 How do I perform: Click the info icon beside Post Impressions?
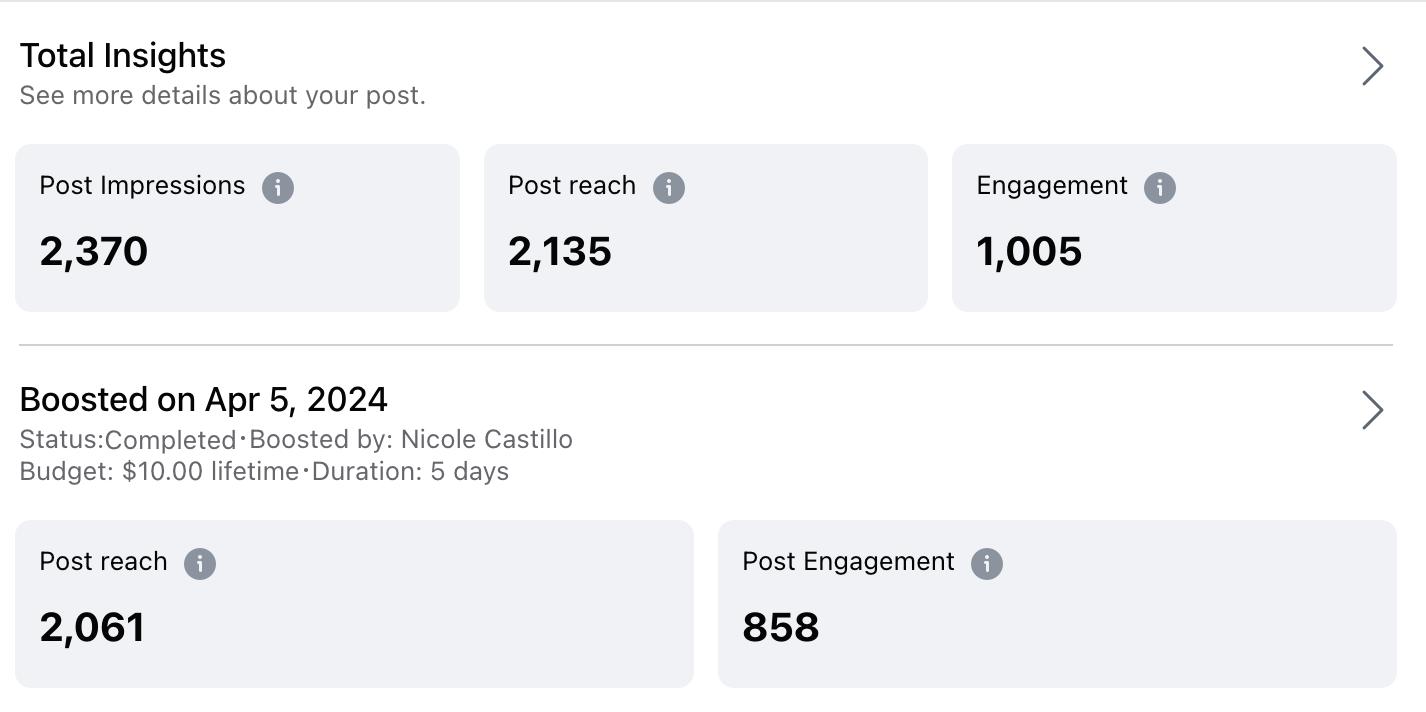(278, 187)
